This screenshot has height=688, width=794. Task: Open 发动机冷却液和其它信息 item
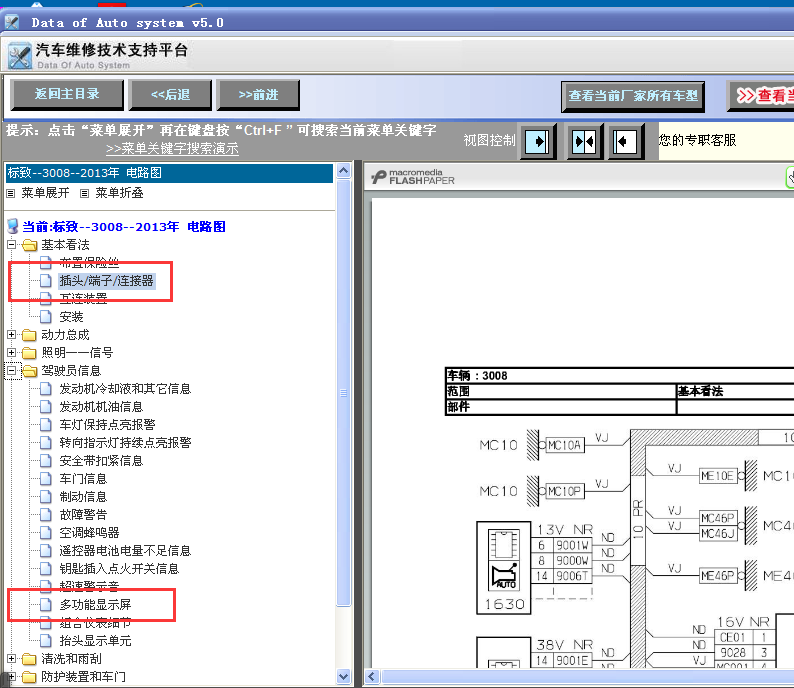coord(125,389)
